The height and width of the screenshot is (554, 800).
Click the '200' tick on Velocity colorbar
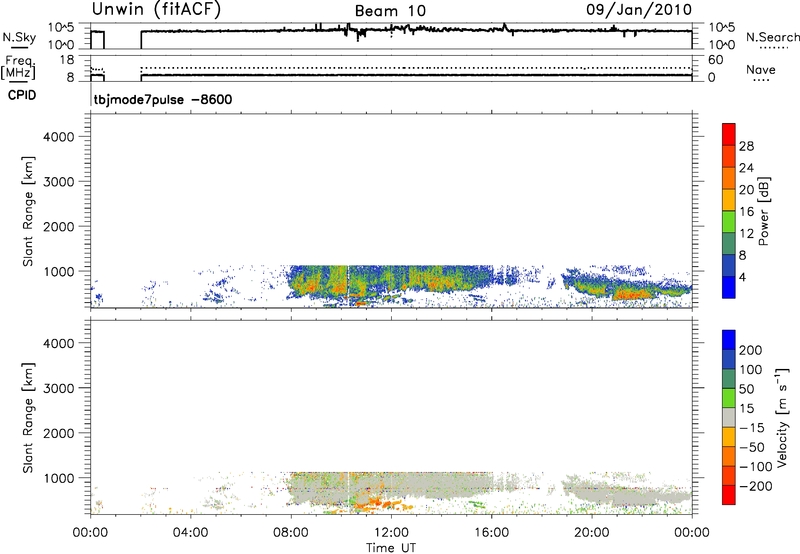pyautogui.click(x=751, y=350)
